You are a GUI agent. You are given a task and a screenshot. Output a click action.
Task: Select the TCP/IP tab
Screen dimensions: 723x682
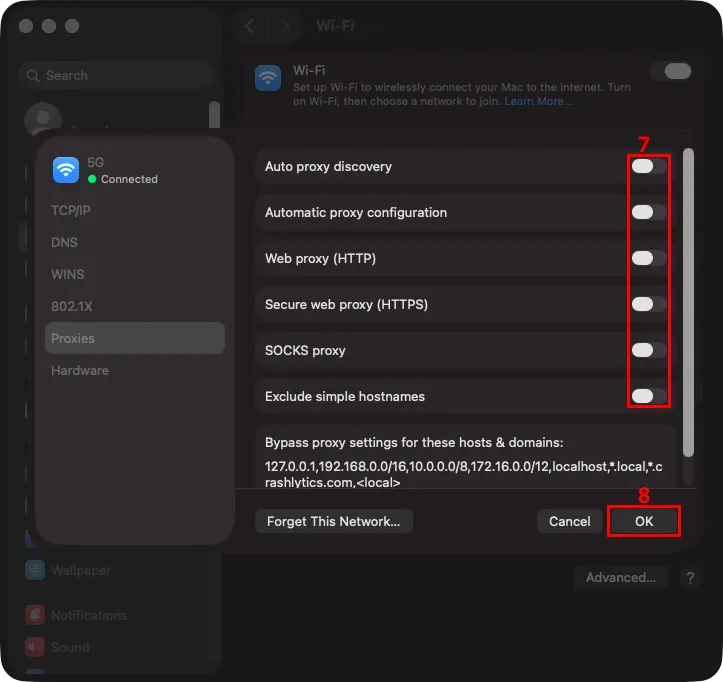point(71,210)
